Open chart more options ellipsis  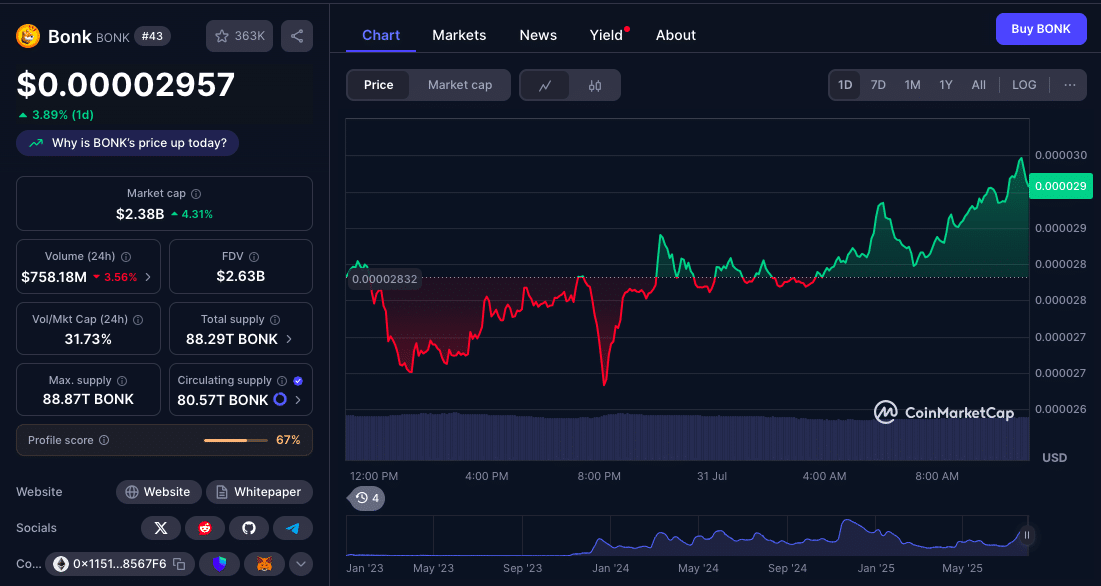click(1069, 85)
